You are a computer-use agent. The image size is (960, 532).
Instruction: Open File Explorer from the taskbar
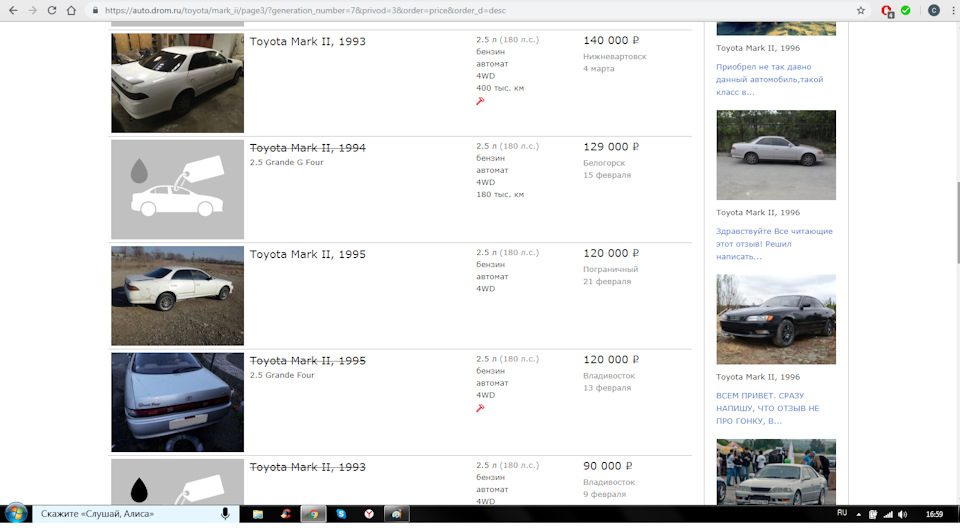tap(258, 514)
